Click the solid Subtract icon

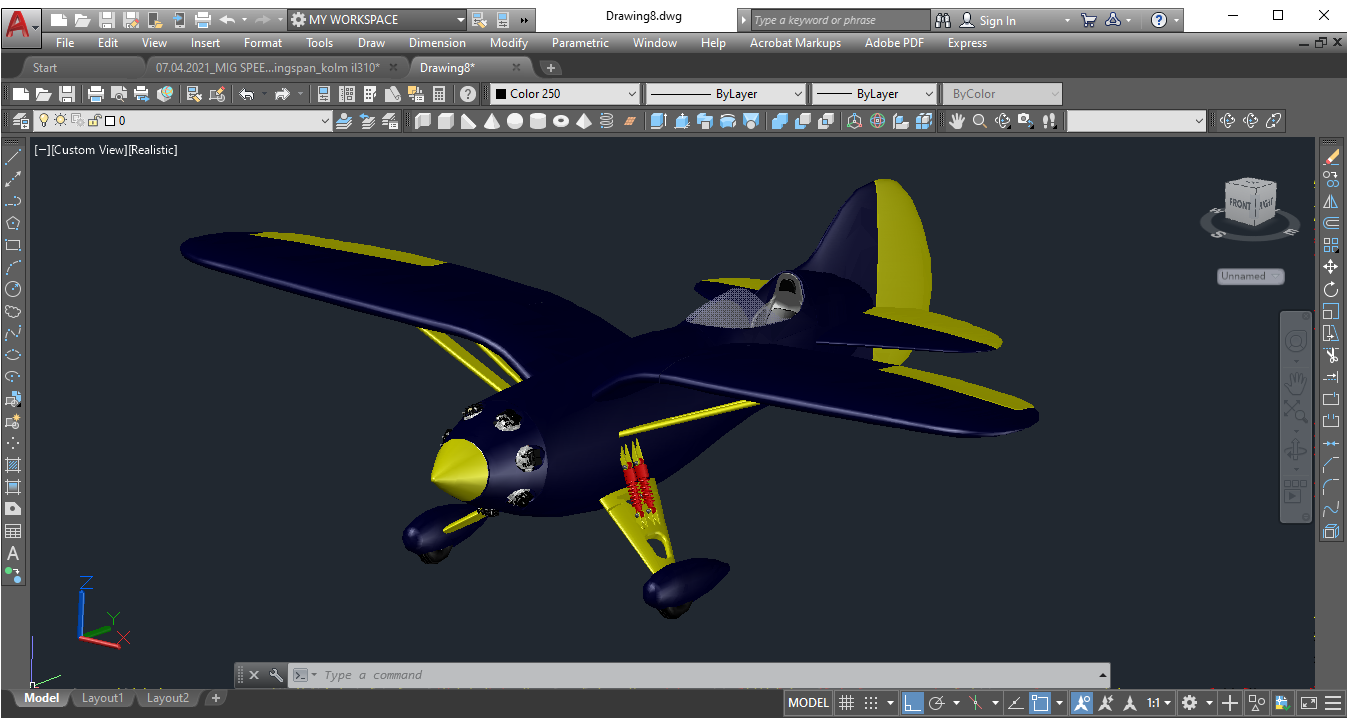pos(802,121)
